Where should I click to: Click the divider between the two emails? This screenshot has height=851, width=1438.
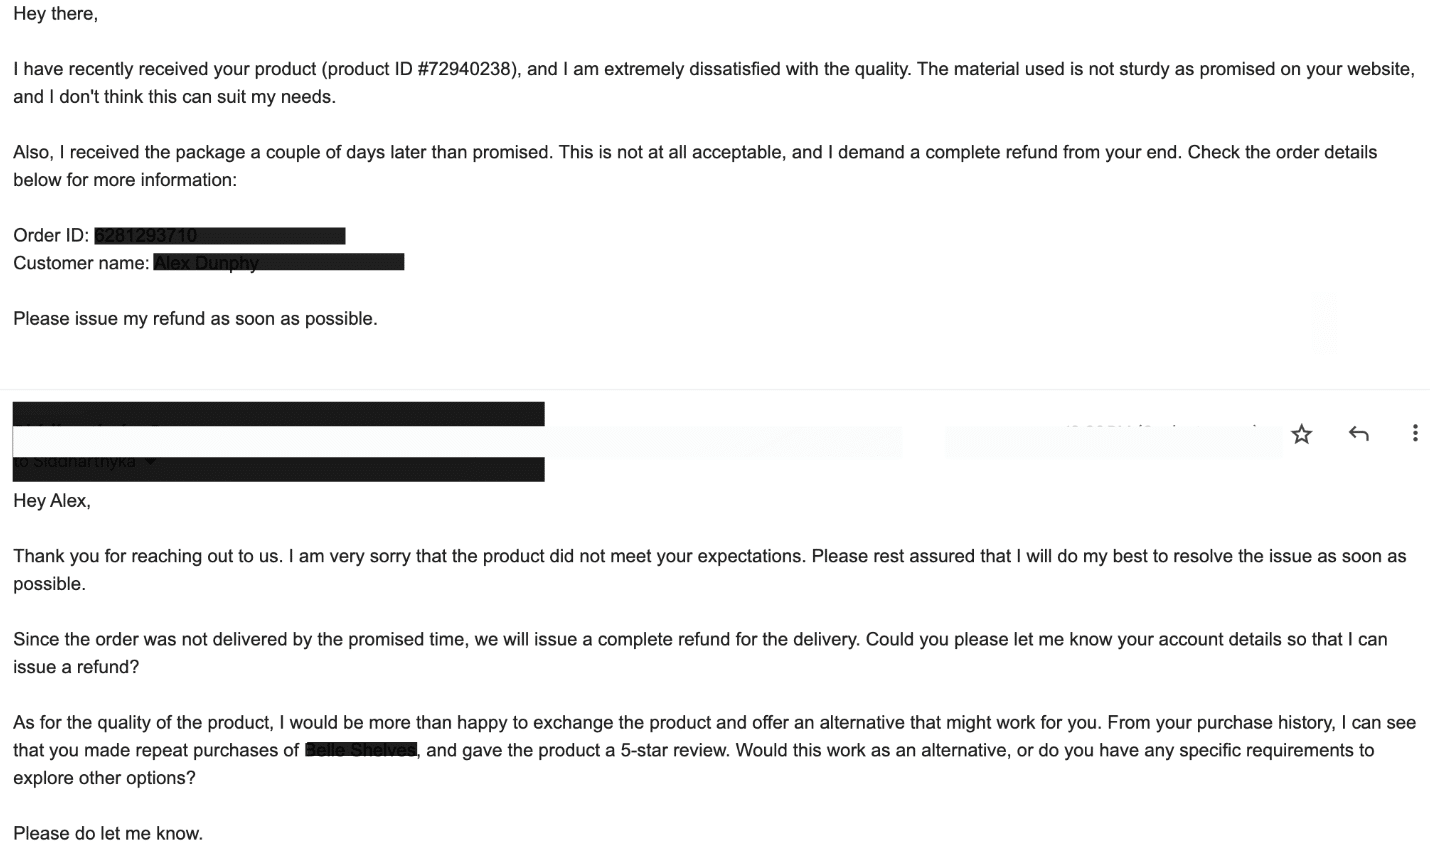(719, 389)
